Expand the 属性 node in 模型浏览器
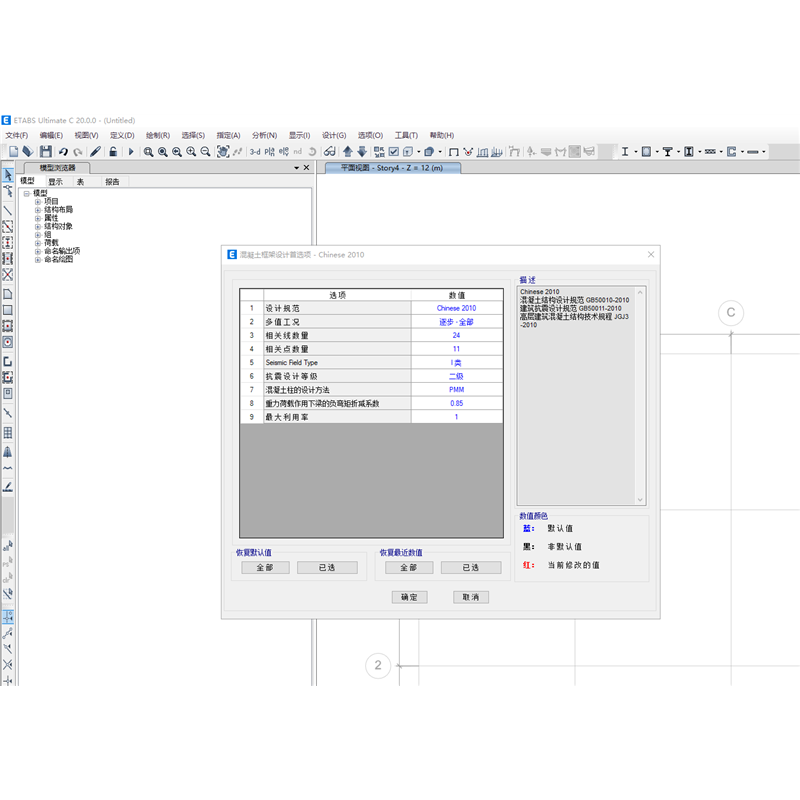Viewport: 800px width, 800px height. coord(37,219)
